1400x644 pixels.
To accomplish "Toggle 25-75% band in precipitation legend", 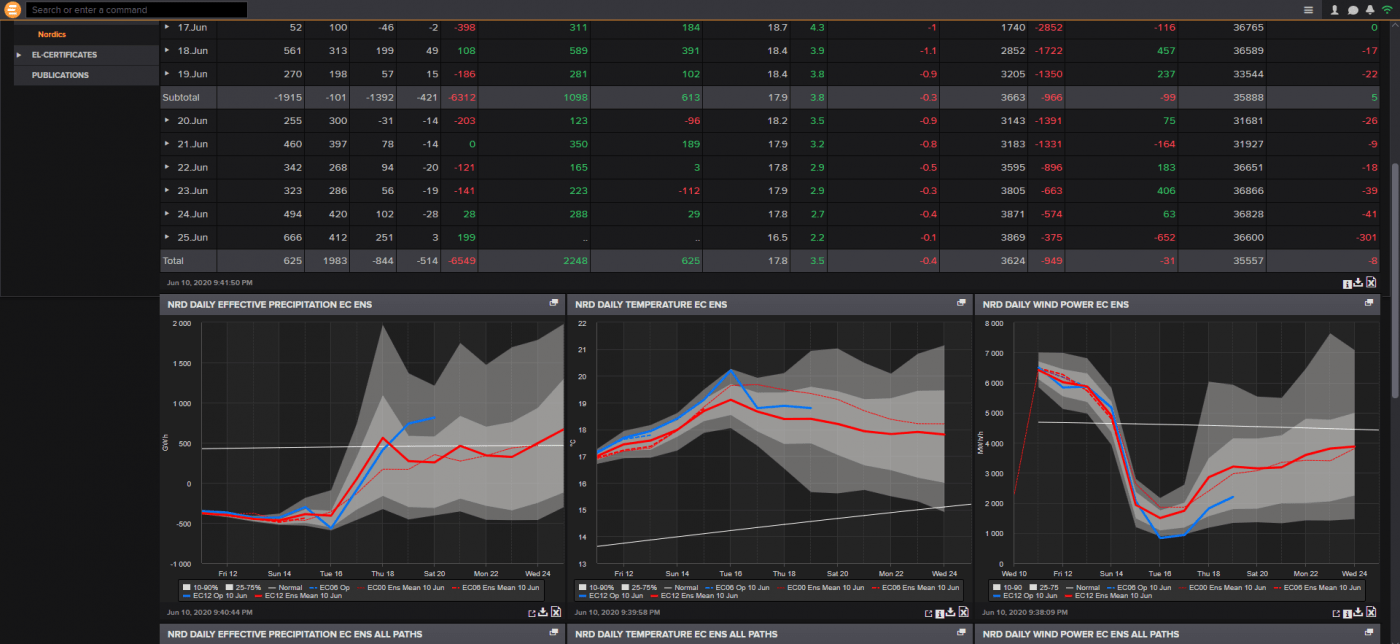I will [244, 587].
